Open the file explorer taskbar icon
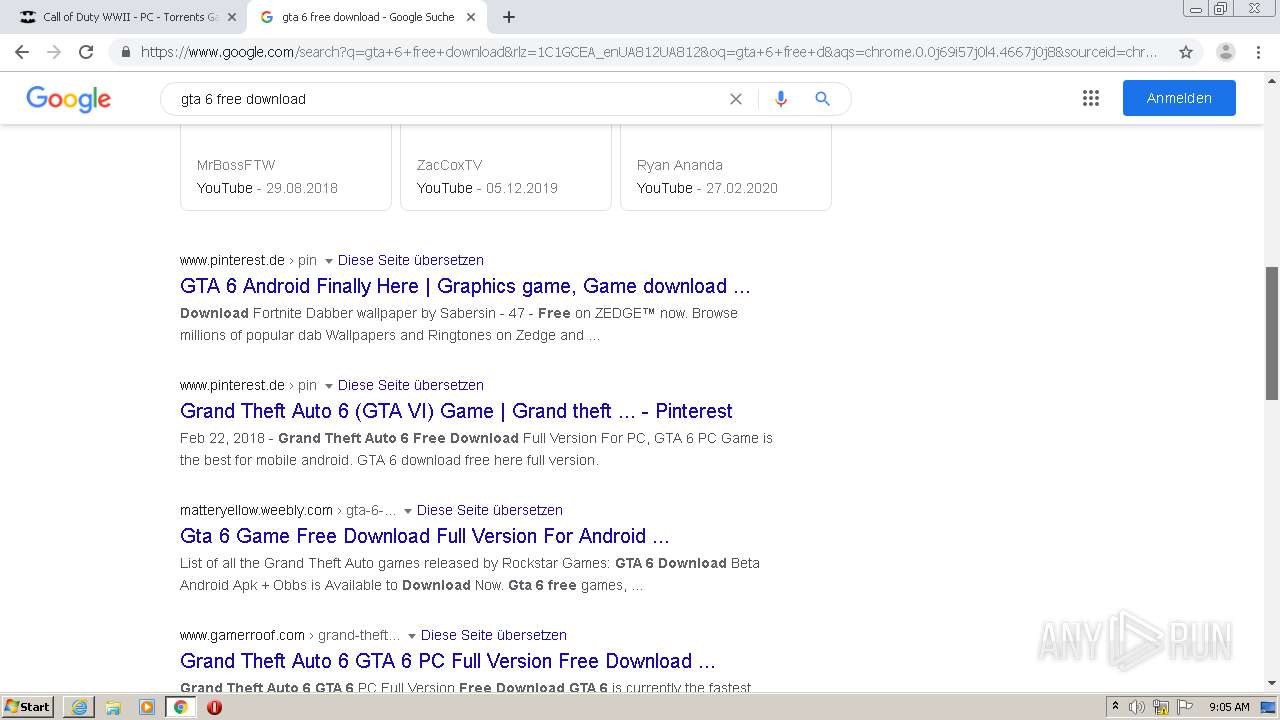Viewport: 1280px width, 720px height. click(113, 707)
